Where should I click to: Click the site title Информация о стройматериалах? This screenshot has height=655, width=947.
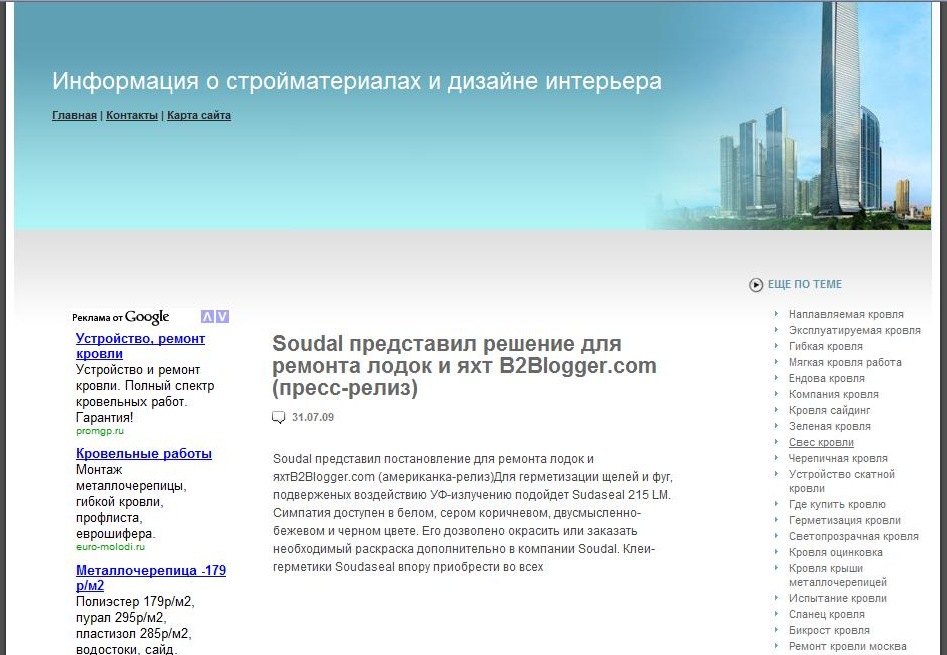tap(356, 81)
